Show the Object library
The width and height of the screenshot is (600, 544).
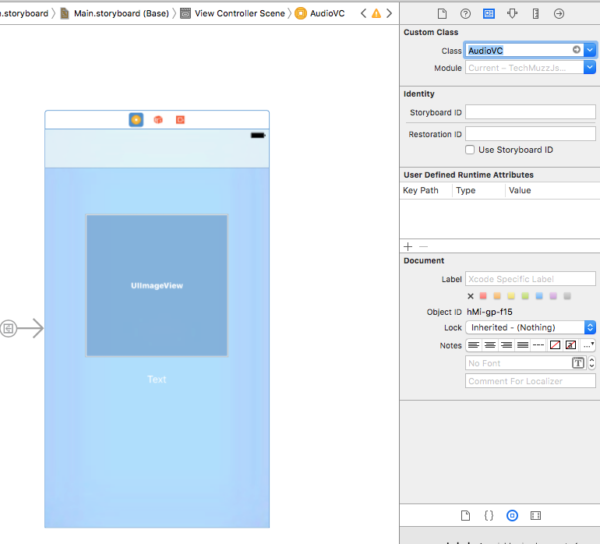[512, 516]
